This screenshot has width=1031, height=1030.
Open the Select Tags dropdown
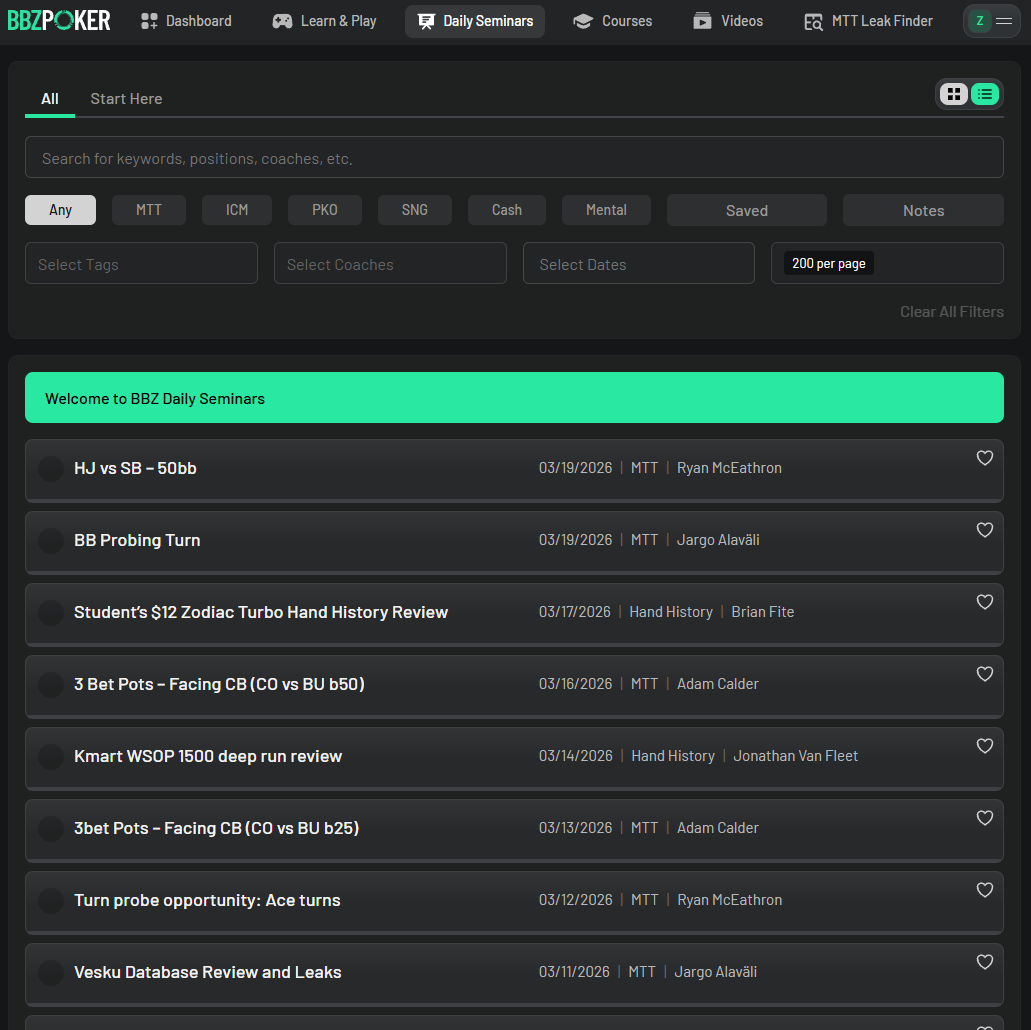(141, 264)
